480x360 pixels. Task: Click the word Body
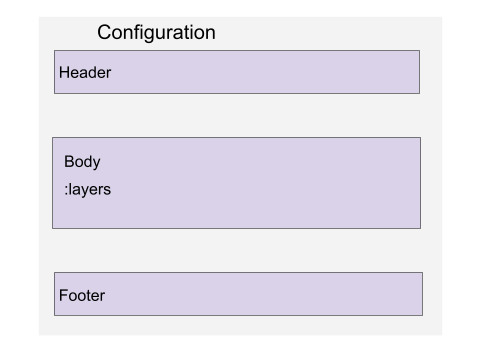82,162
